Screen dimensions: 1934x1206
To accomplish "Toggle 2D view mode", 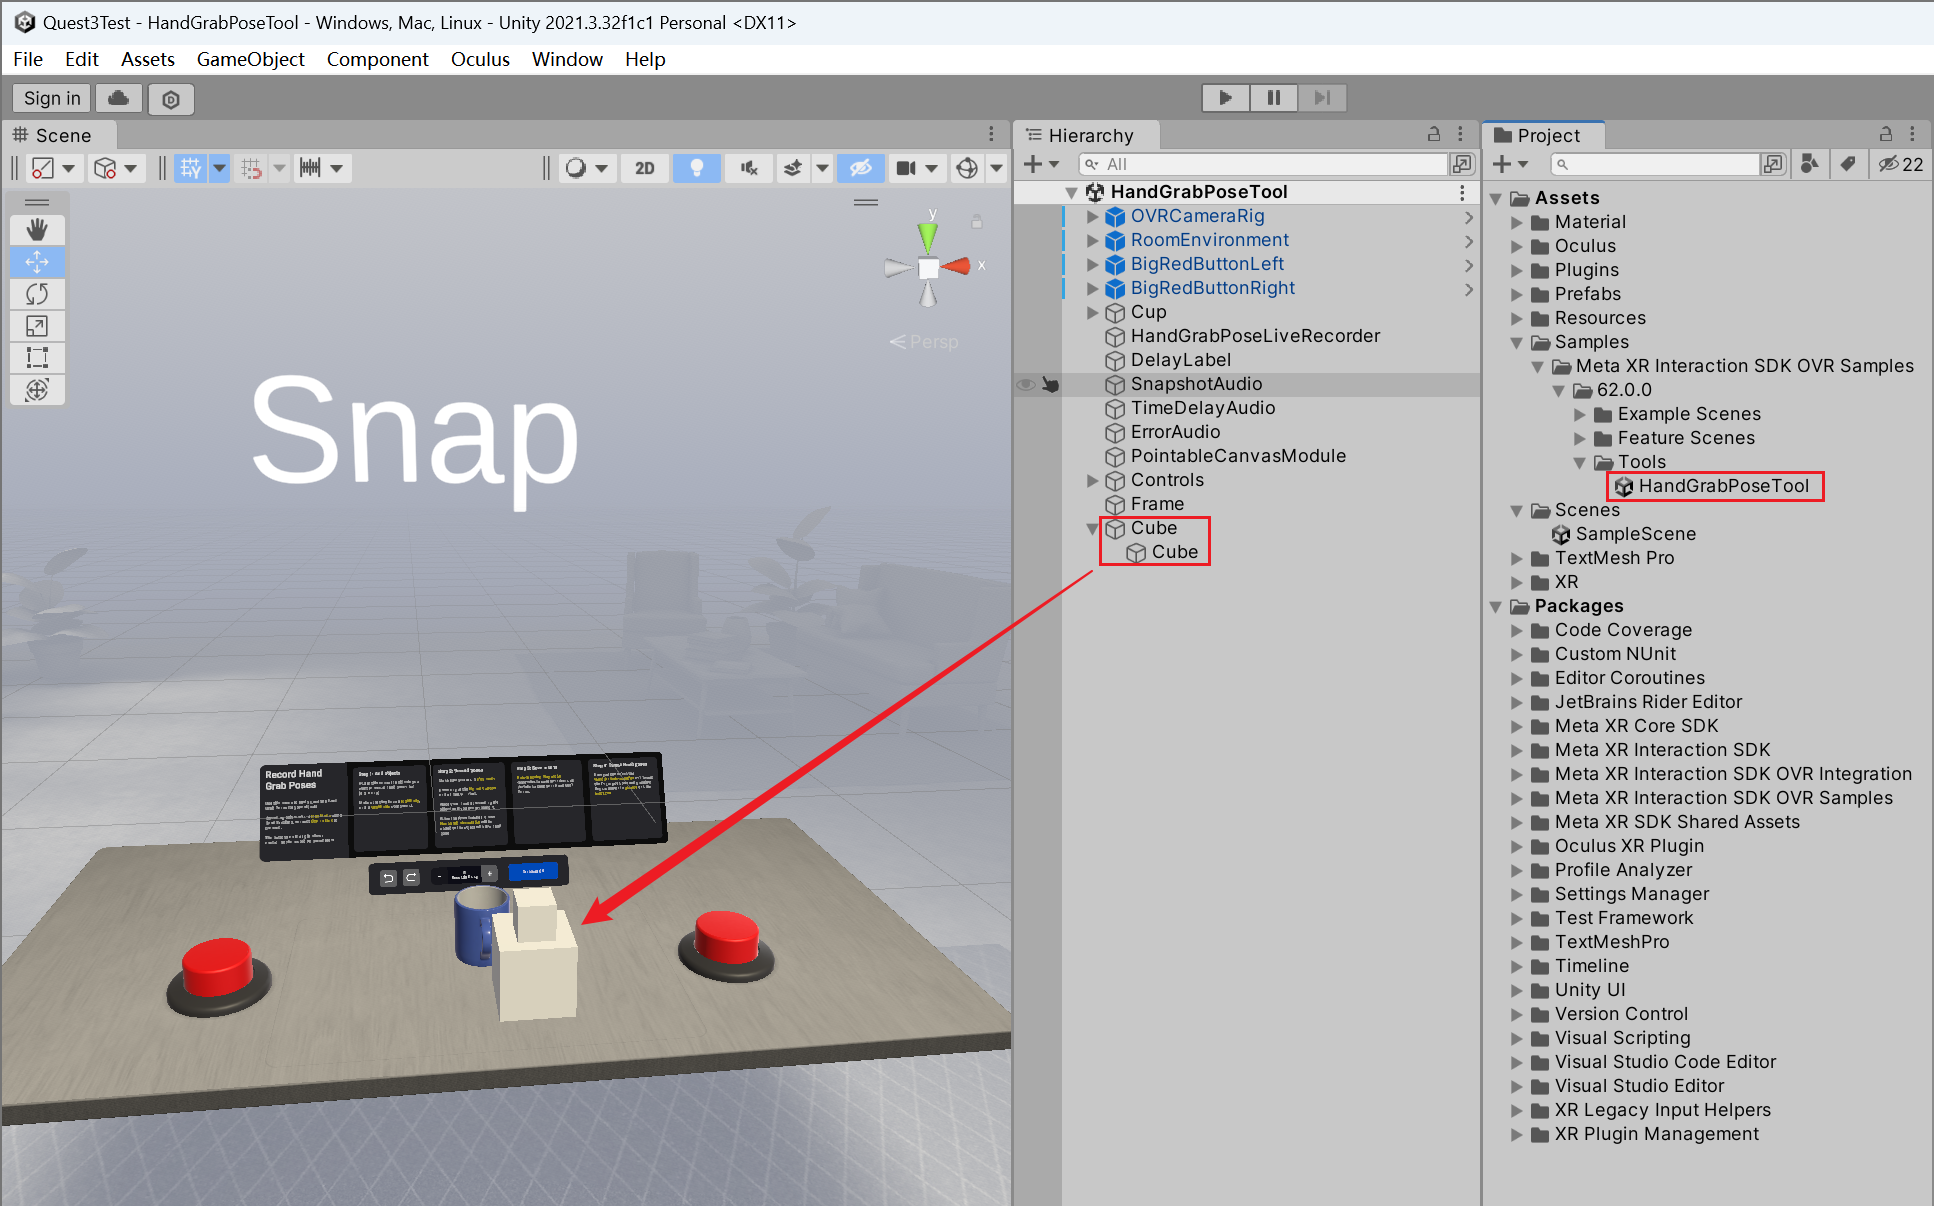I will coord(645,168).
